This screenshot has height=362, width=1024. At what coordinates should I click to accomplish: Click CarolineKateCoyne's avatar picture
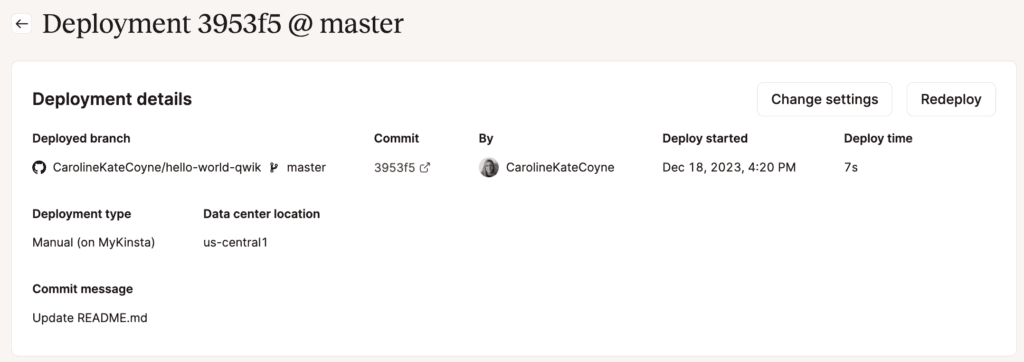click(488, 168)
